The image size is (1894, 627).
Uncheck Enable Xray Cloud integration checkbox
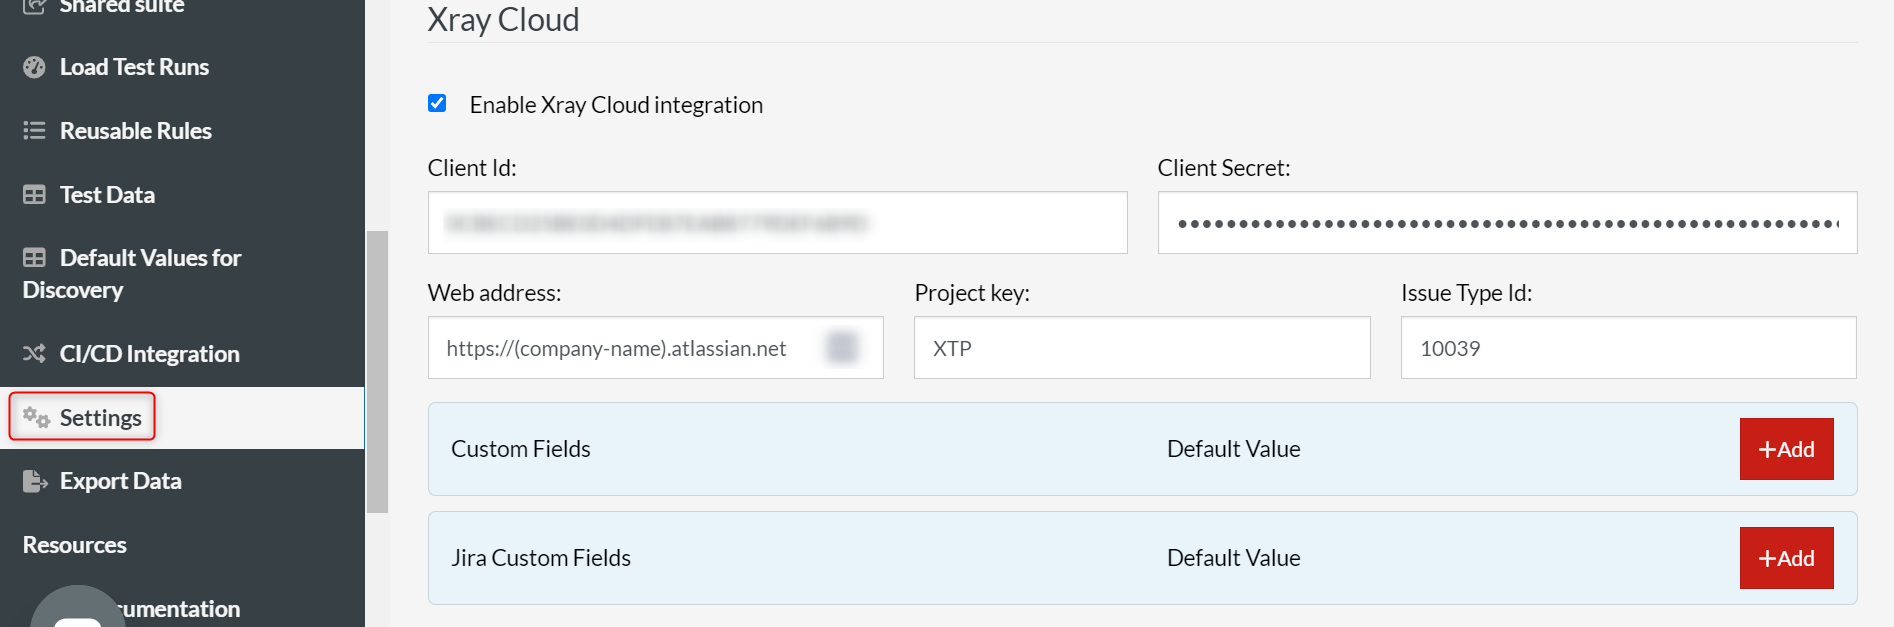coord(437,103)
